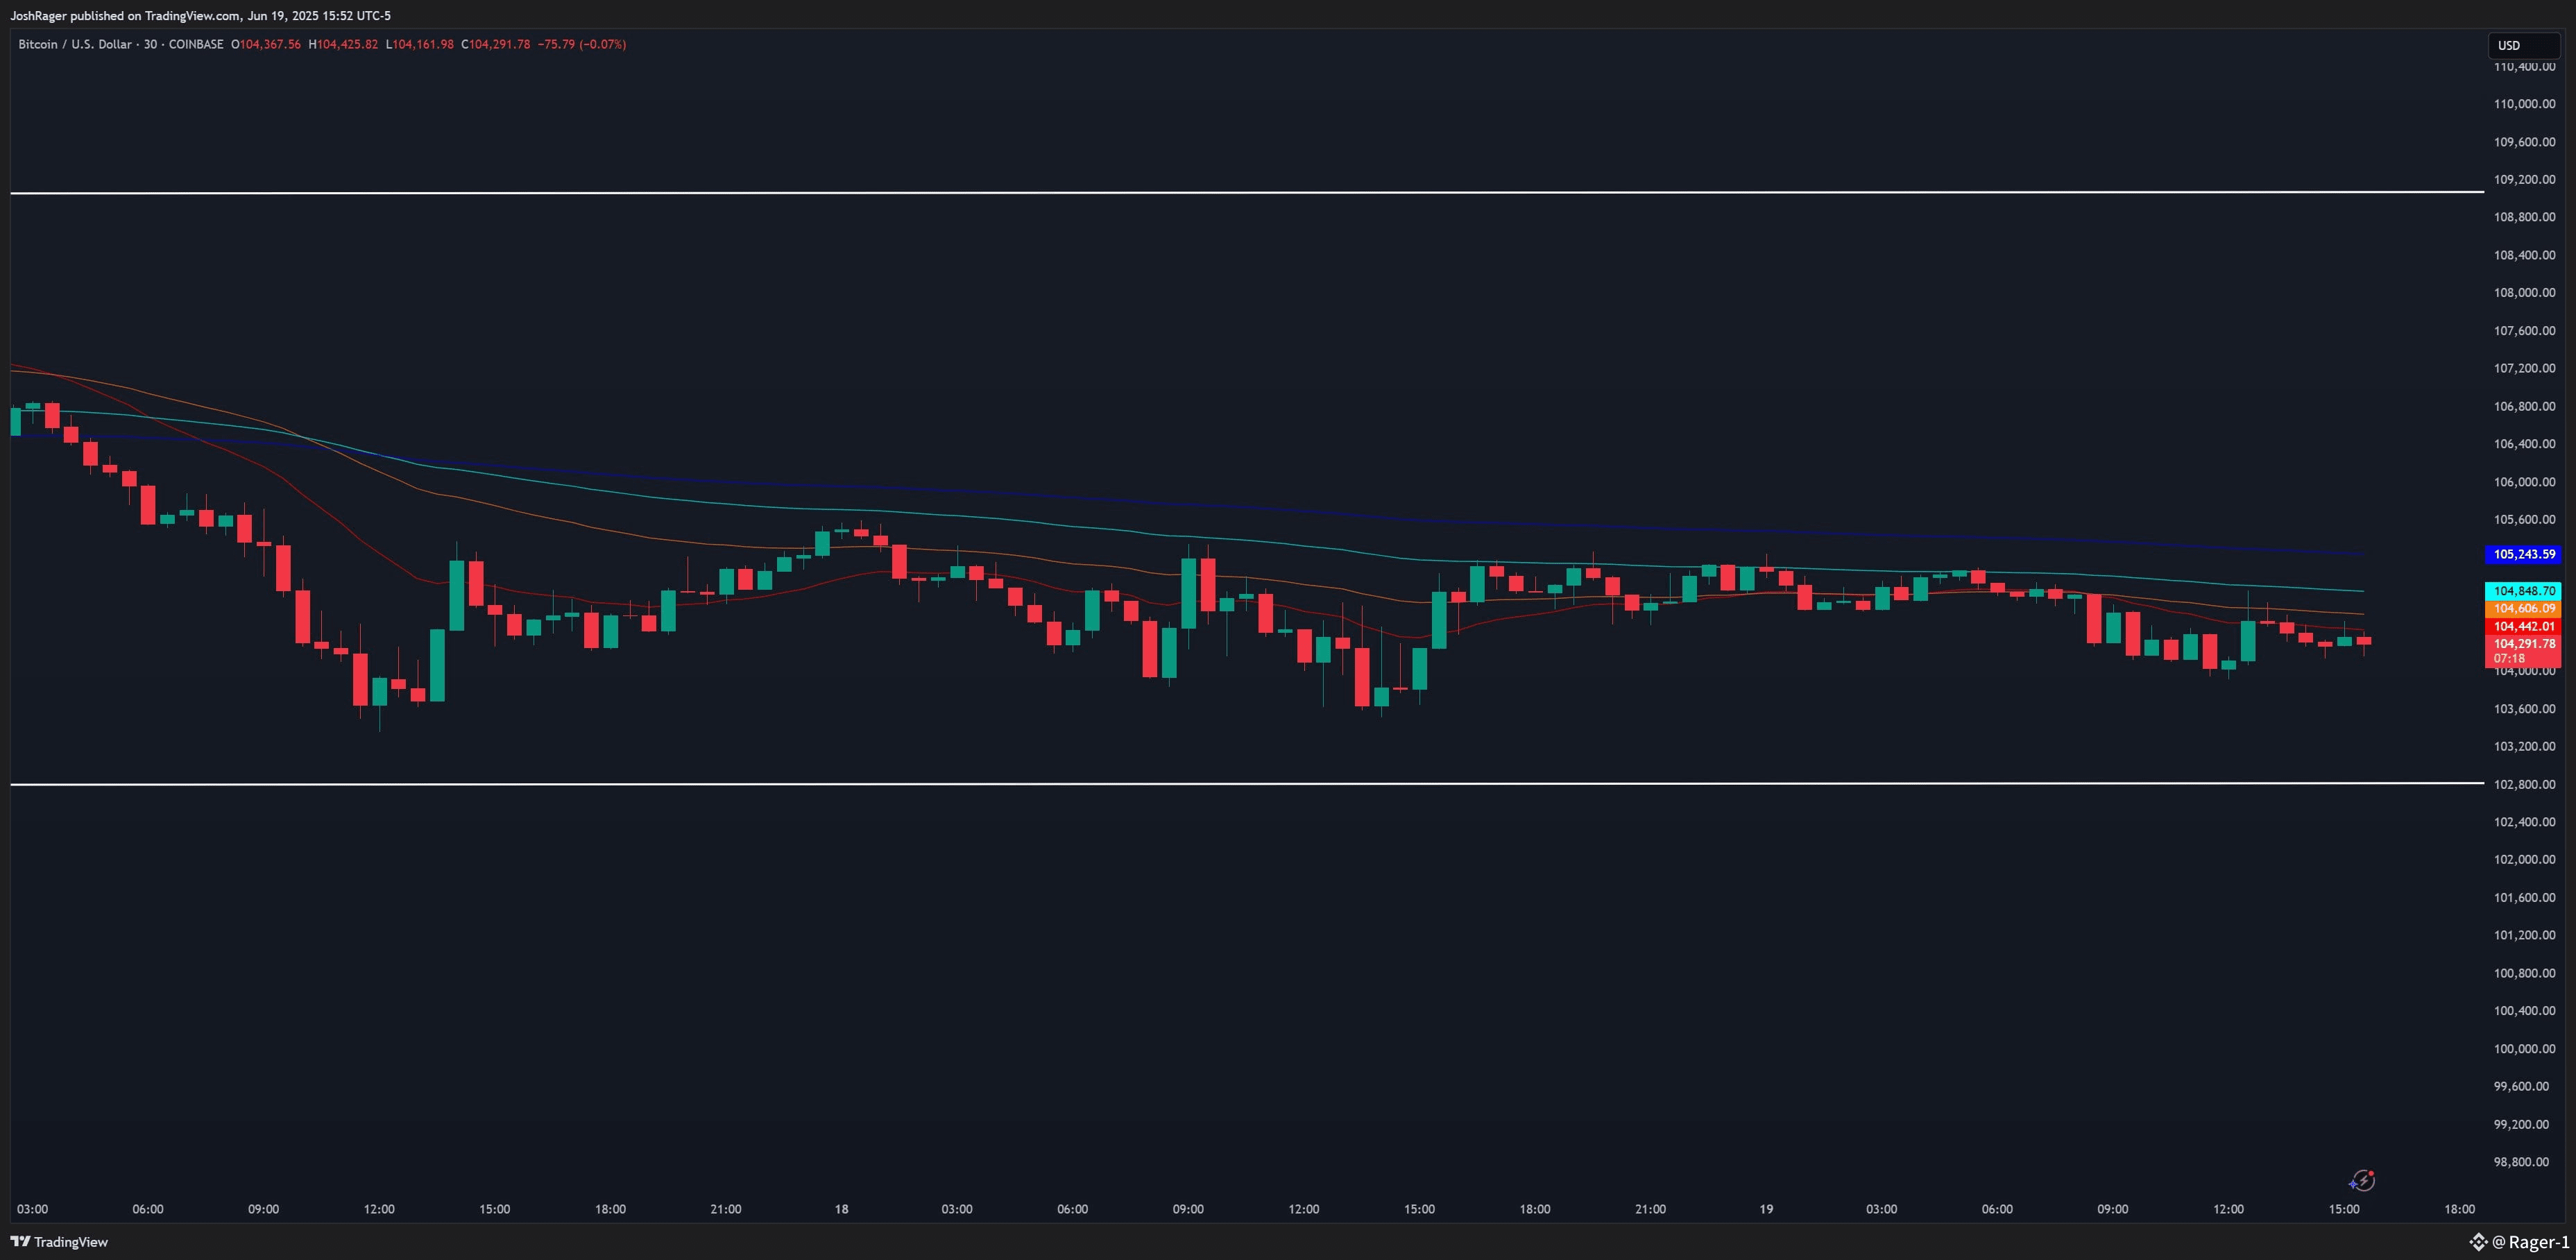Image resolution: width=2576 pixels, height=1260 pixels.
Task: Click the 105,600.00 price axis label
Action: (x=2524, y=519)
